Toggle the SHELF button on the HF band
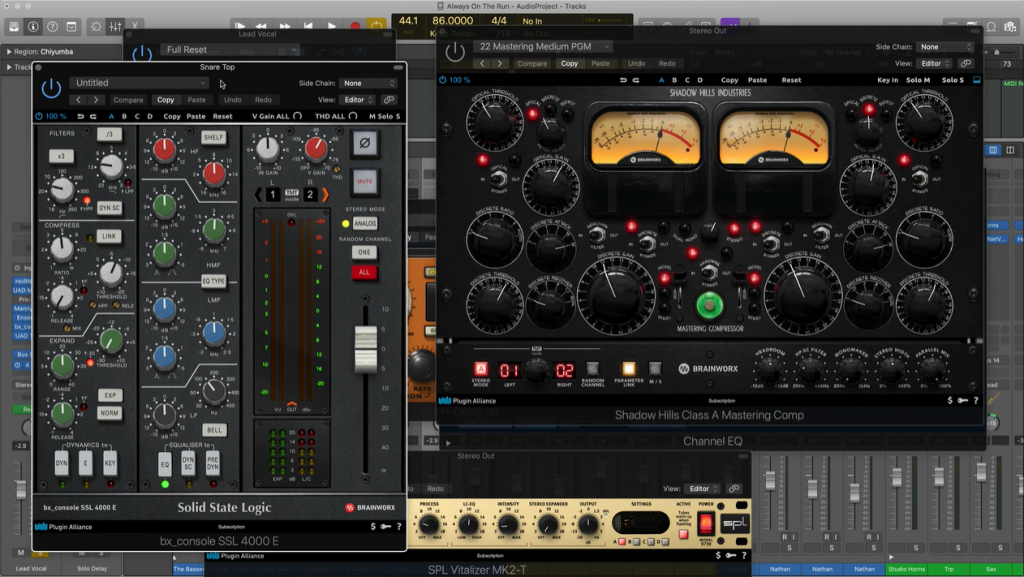The height and width of the screenshot is (577, 1024). (x=214, y=137)
